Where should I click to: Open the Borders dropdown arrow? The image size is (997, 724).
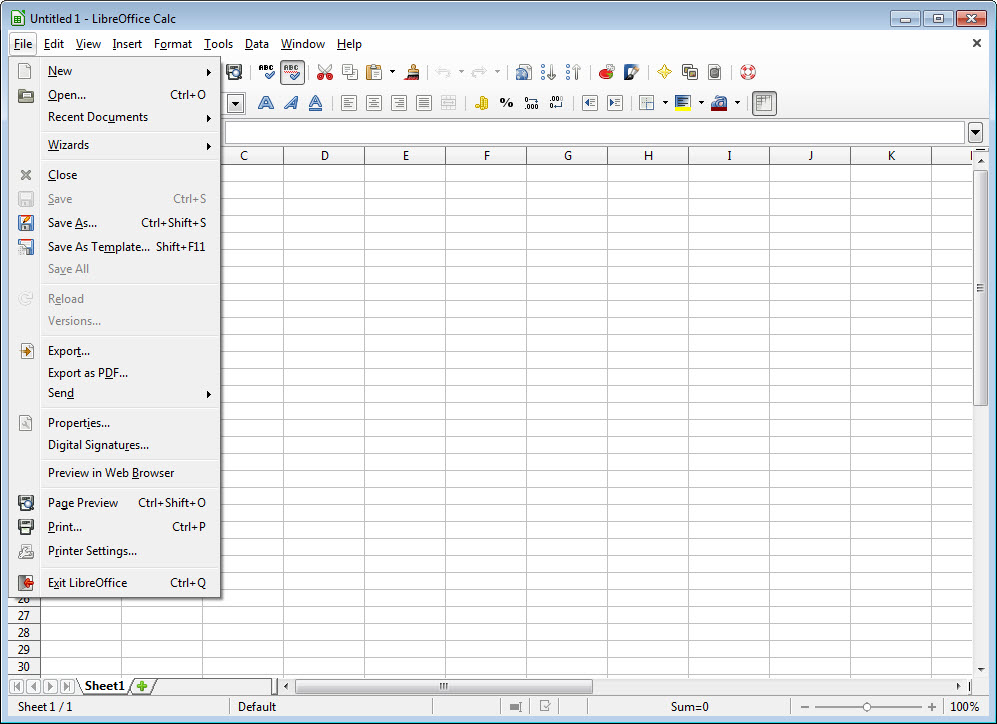[x=665, y=103]
